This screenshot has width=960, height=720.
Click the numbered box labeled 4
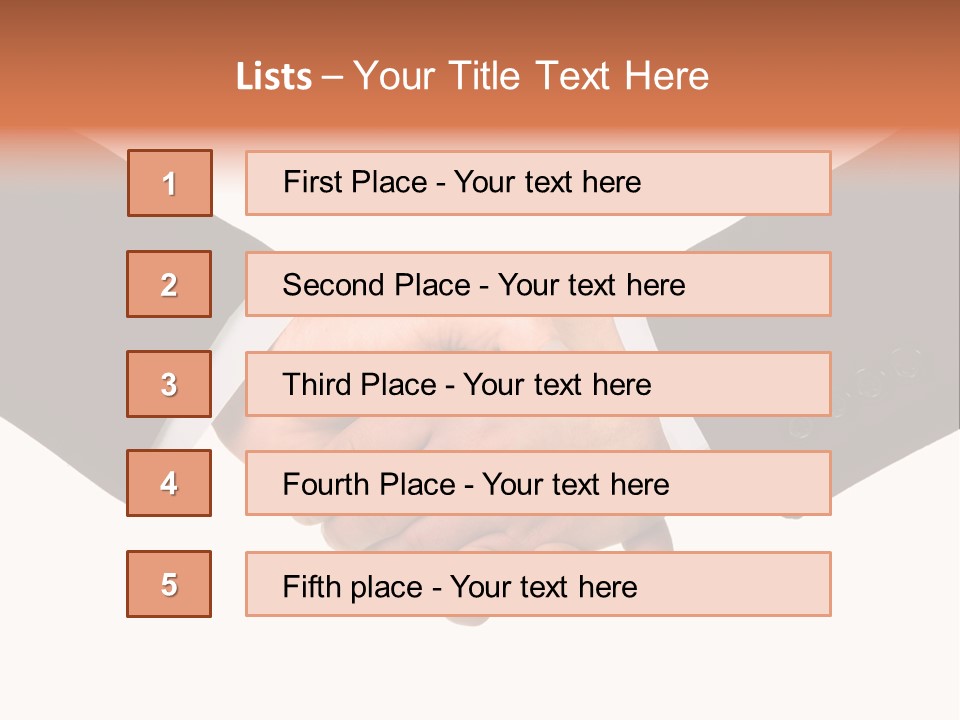coord(169,483)
